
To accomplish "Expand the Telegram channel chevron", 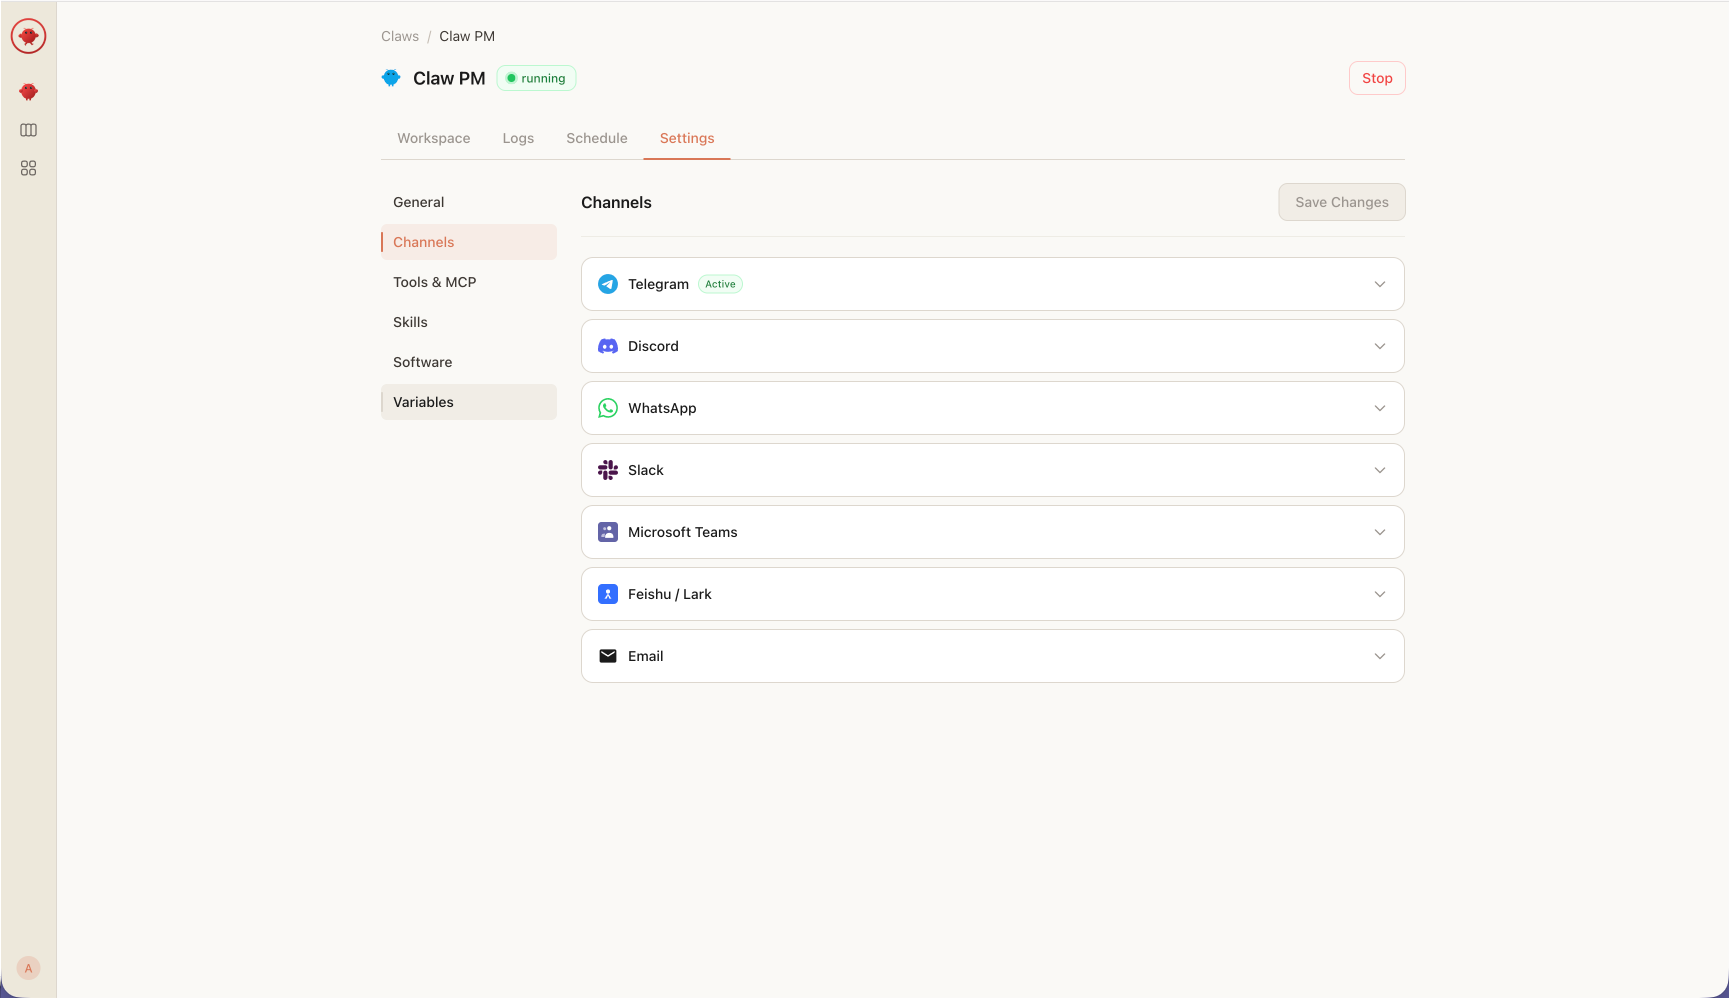I will point(1380,284).
